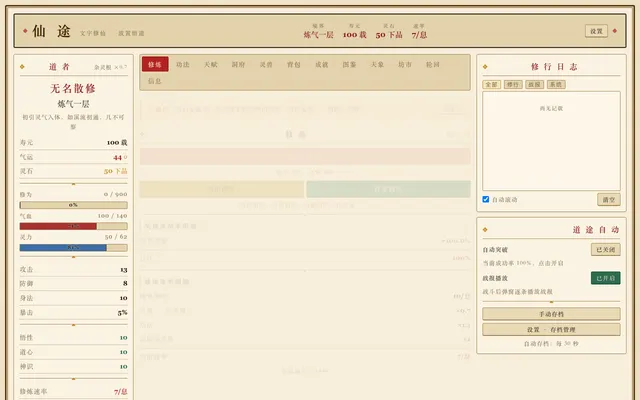This screenshot has width=640, height=400.
Task: Click the 无名散修 character name
Action: pyautogui.click(x=73, y=88)
